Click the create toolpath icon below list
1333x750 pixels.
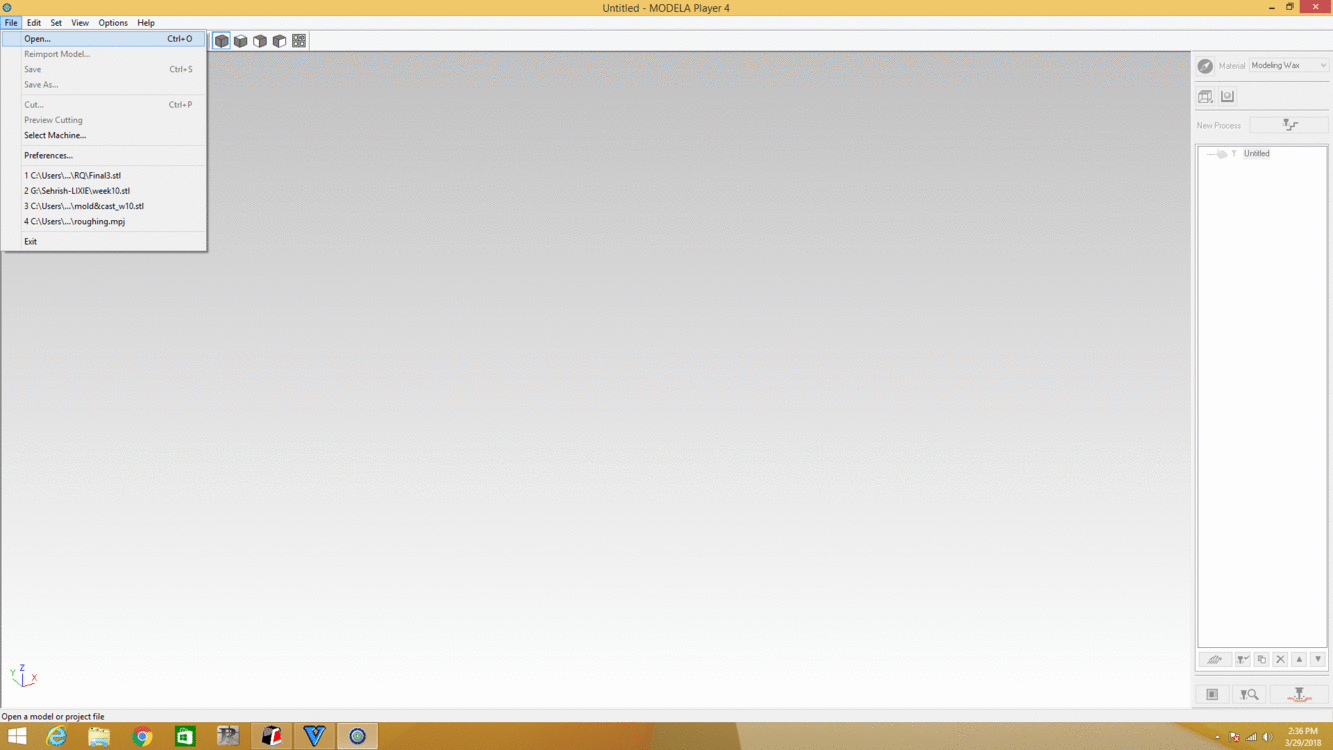click(1215, 660)
